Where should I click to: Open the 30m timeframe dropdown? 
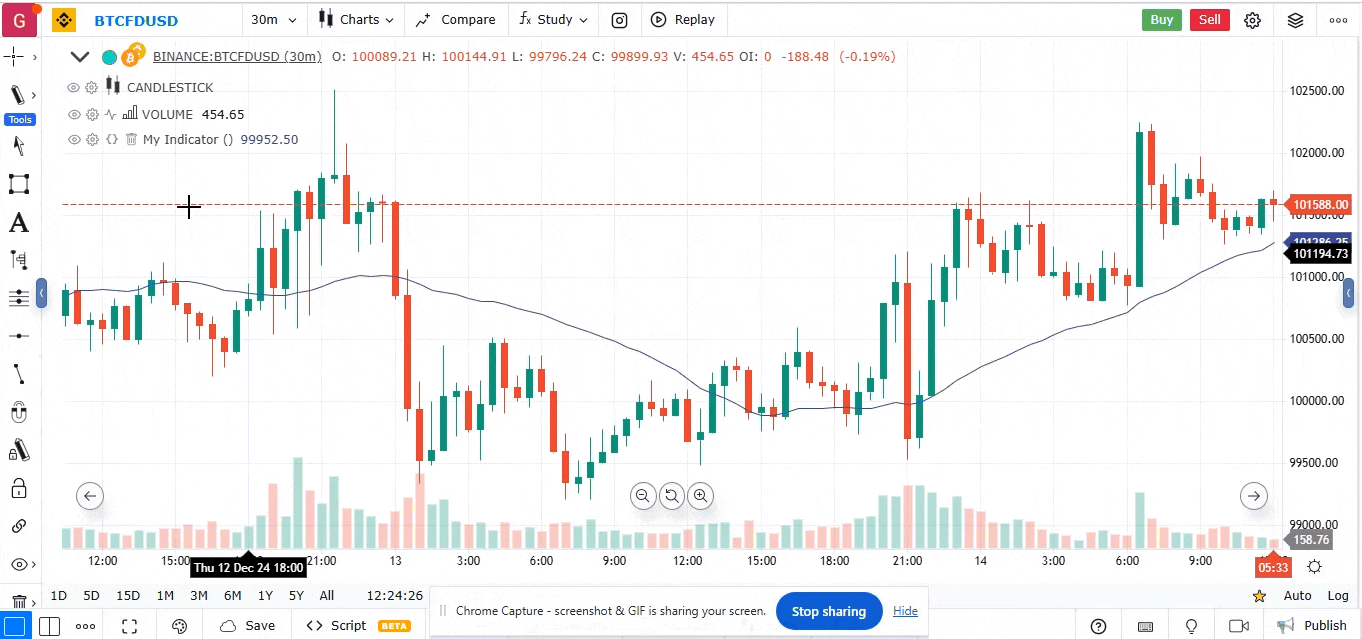pos(274,19)
